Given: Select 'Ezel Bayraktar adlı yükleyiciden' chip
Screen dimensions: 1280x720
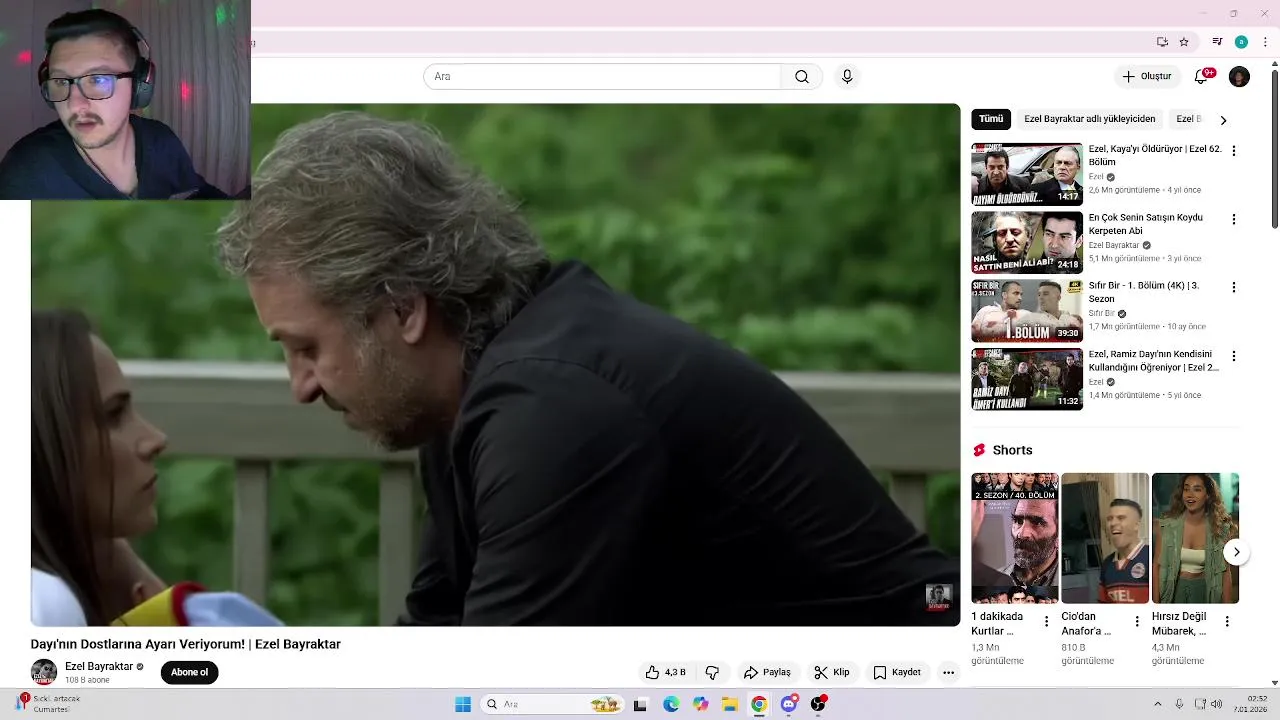Looking at the screenshot, I should [1089, 119].
